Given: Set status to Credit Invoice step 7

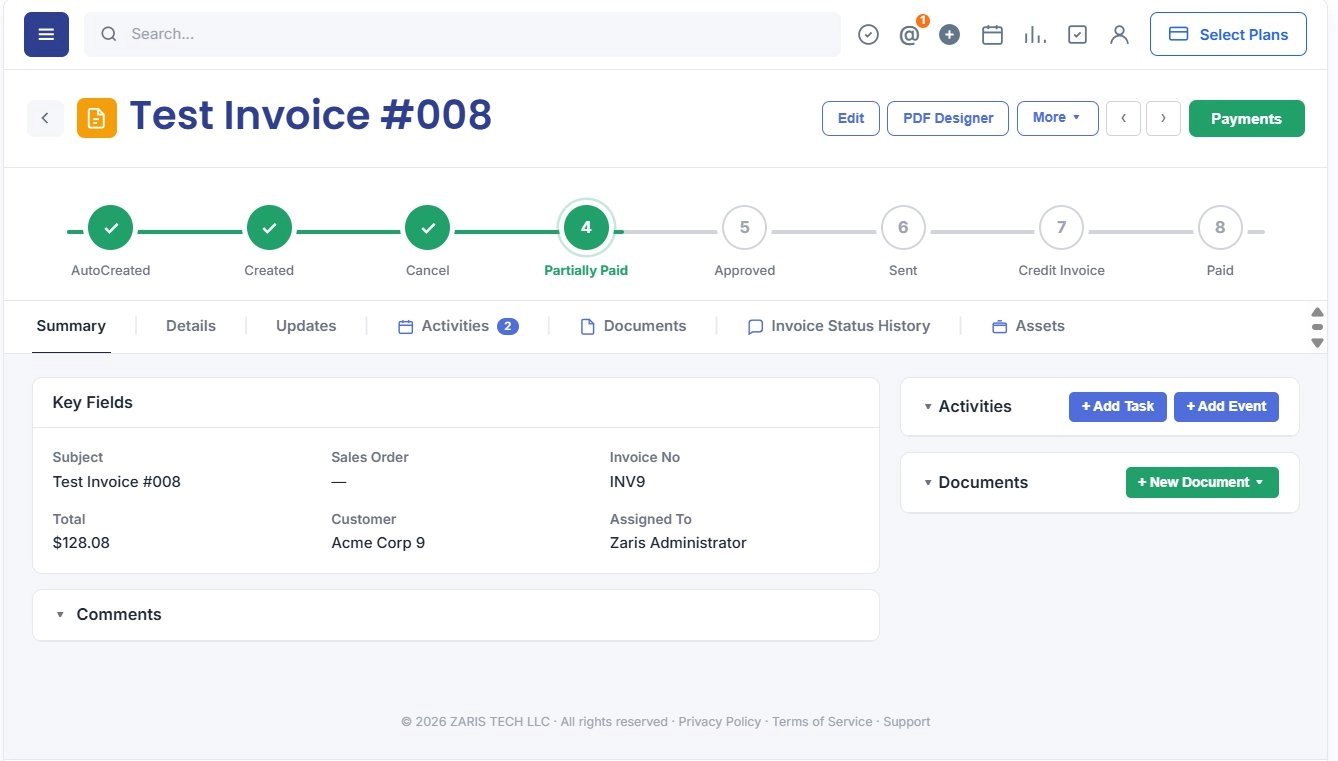Looking at the screenshot, I should (1061, 228).
